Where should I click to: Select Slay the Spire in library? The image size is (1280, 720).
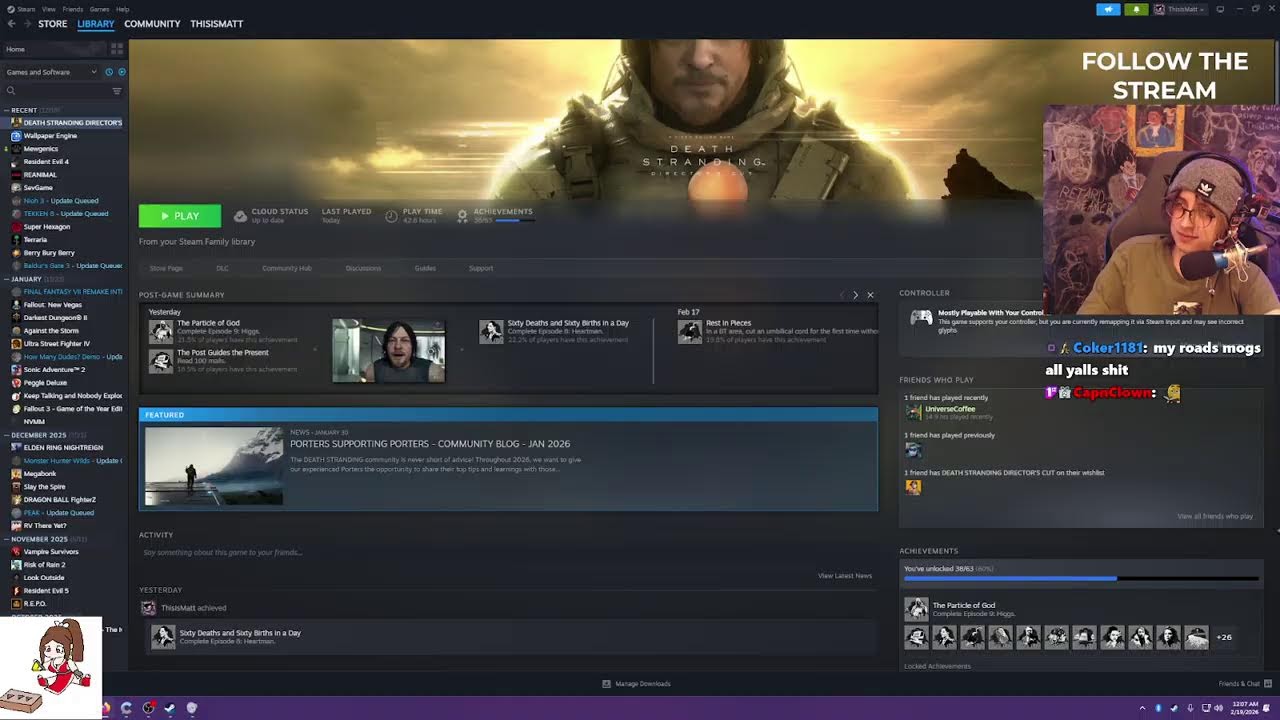[44, 487]
